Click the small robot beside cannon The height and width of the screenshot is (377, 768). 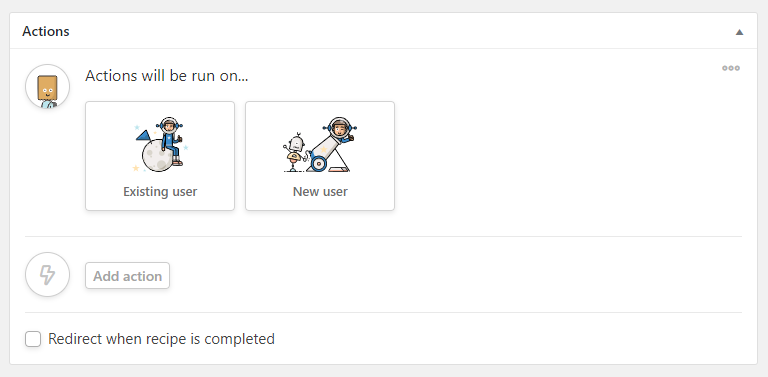(x=295, y=152)
